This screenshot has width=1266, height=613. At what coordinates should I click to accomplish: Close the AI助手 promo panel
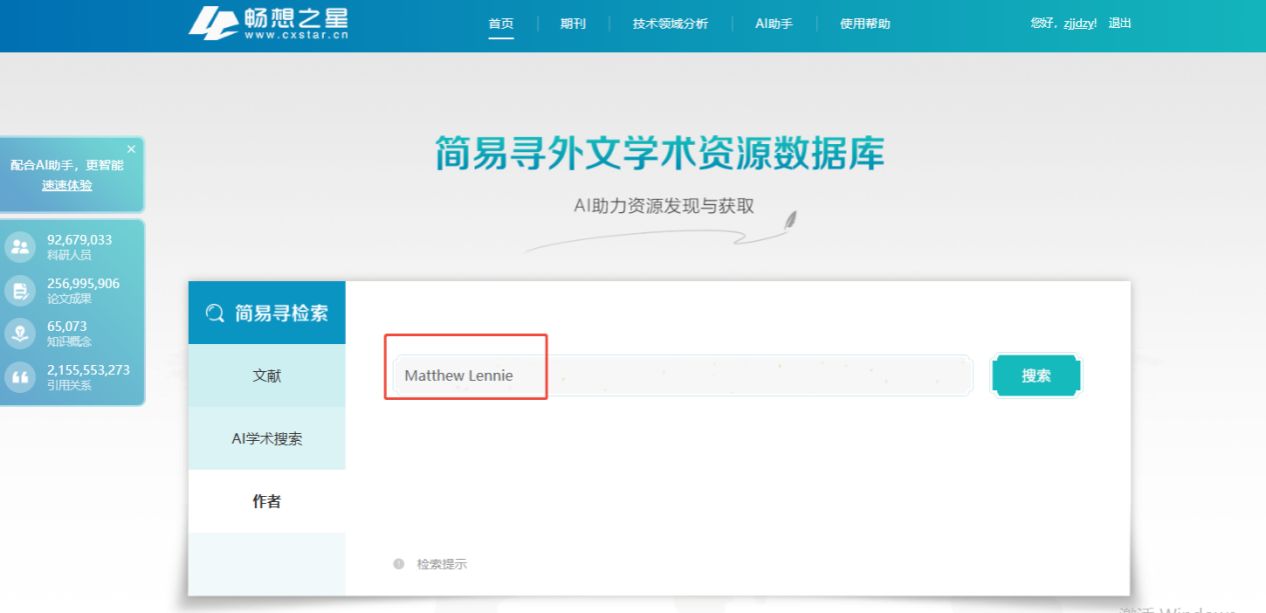tap(131, 149)
